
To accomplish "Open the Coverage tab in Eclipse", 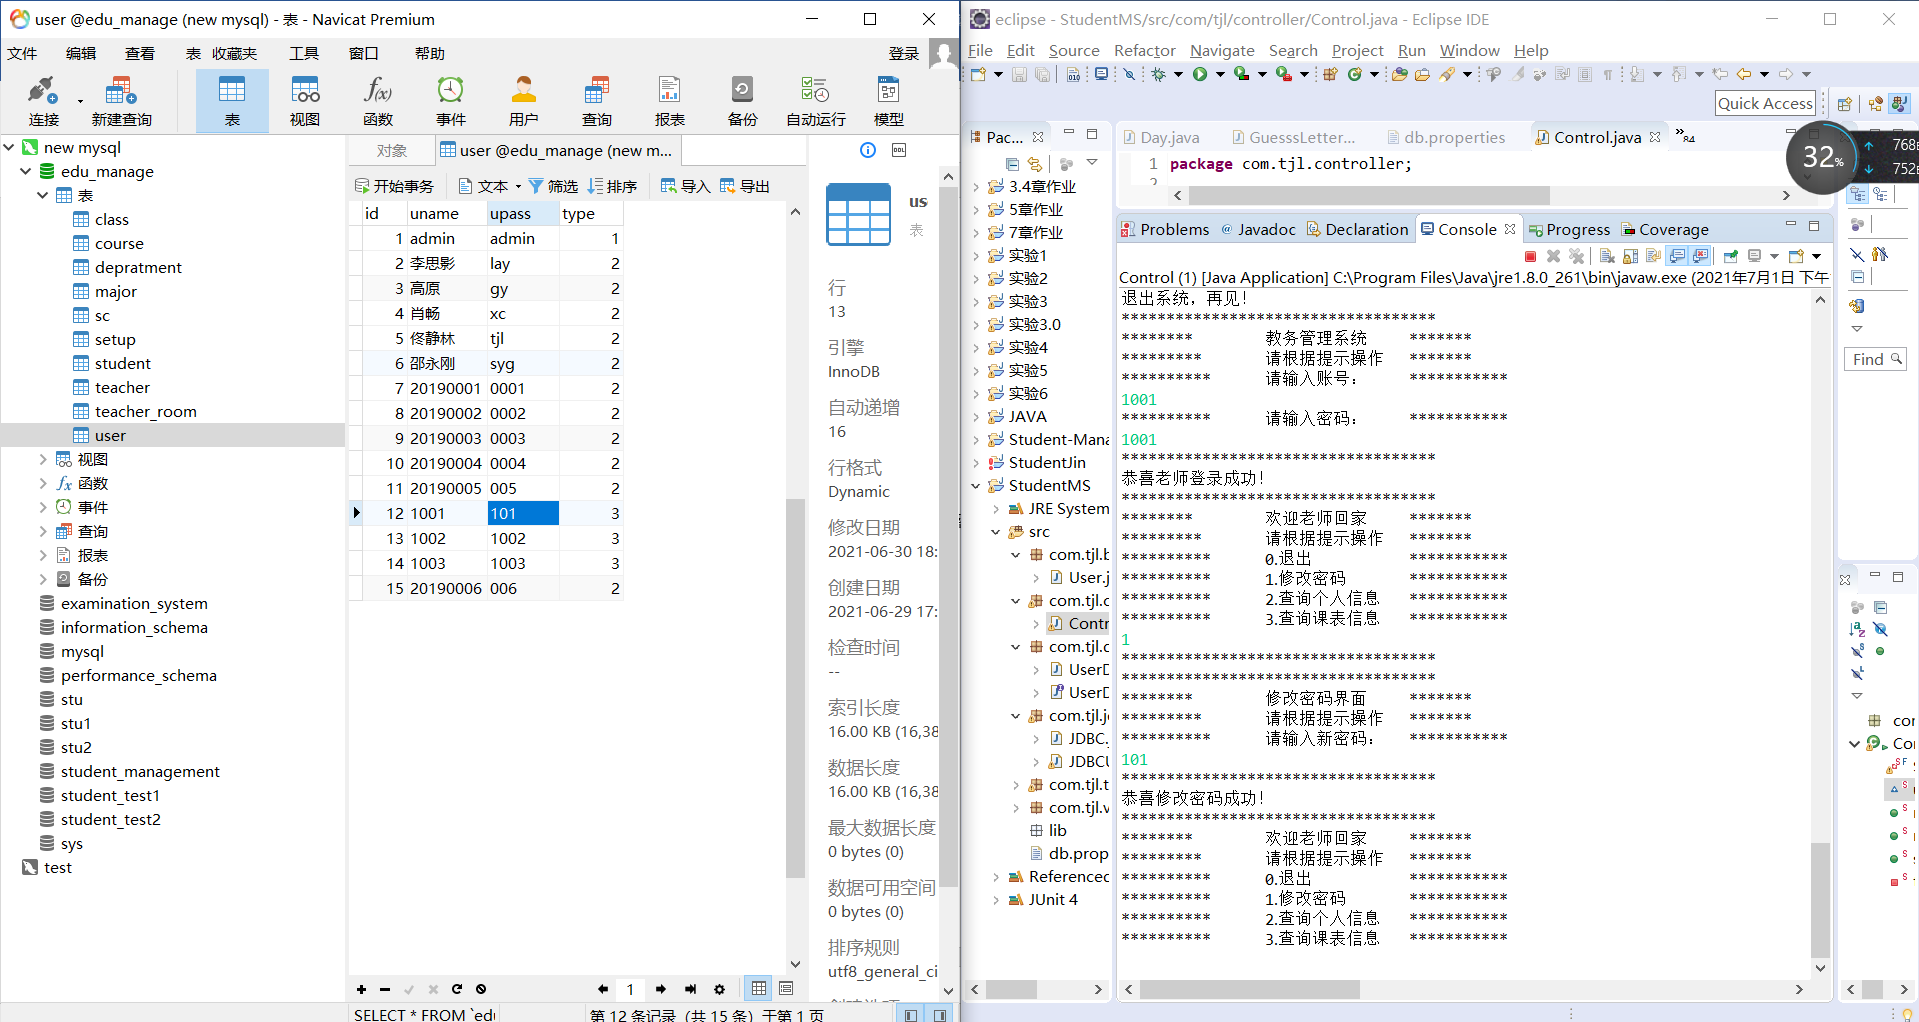I will (1664, 229).
